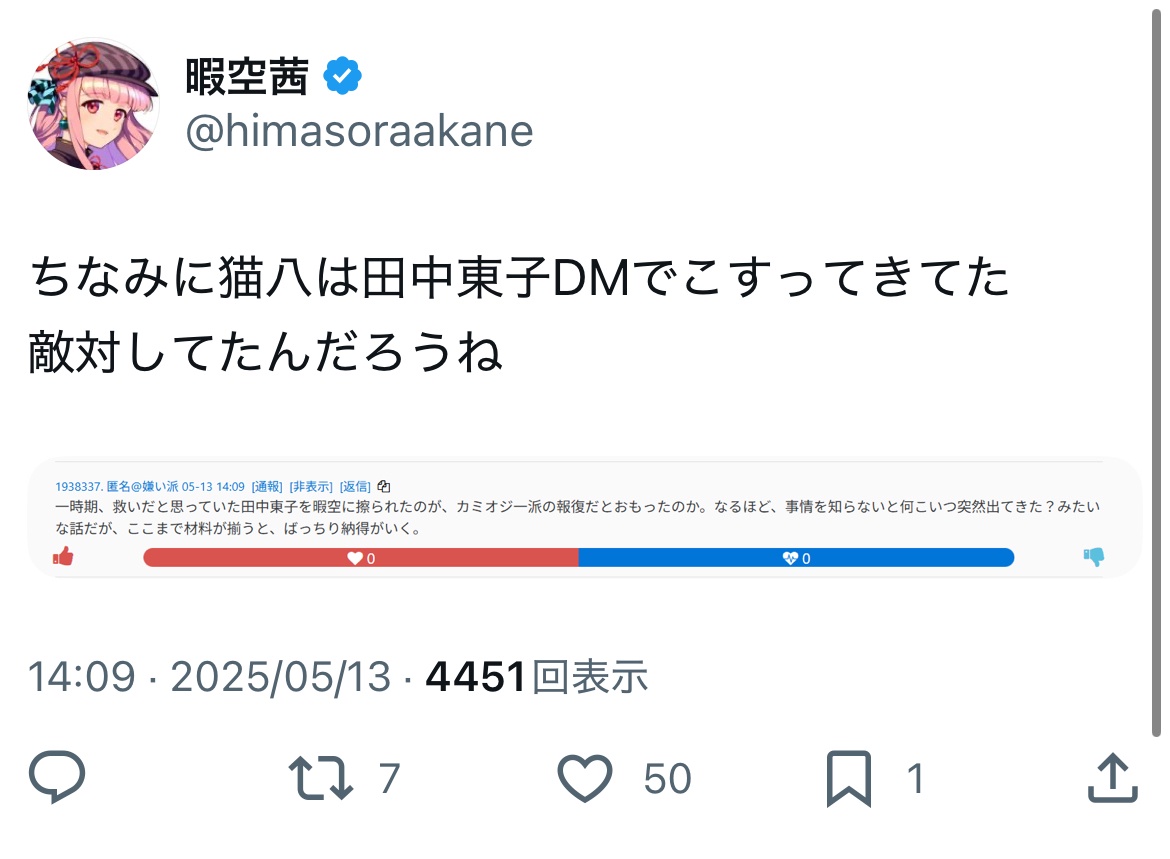
Task: Like the tweet with heart icon
Action: coord(584,779)
